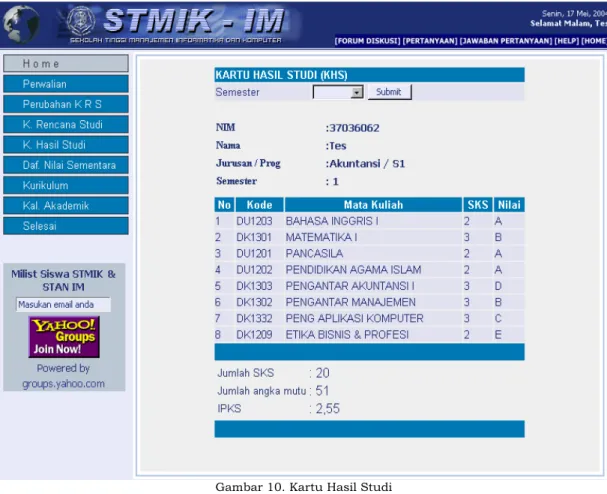The image size is (607, 494).
Task: Open Home in sidebar menu
Action: pos(66,63)
